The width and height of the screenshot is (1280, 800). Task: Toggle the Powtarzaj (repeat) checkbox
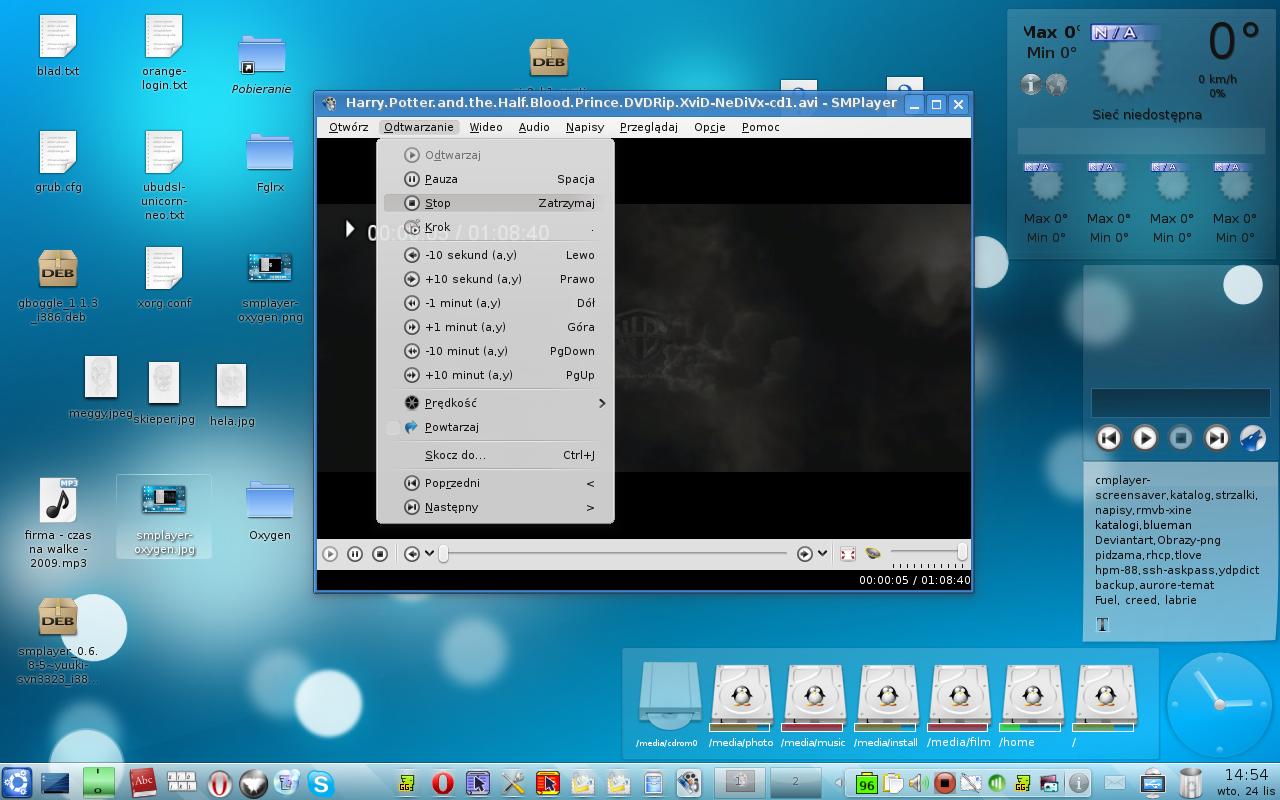pos(393,427)
